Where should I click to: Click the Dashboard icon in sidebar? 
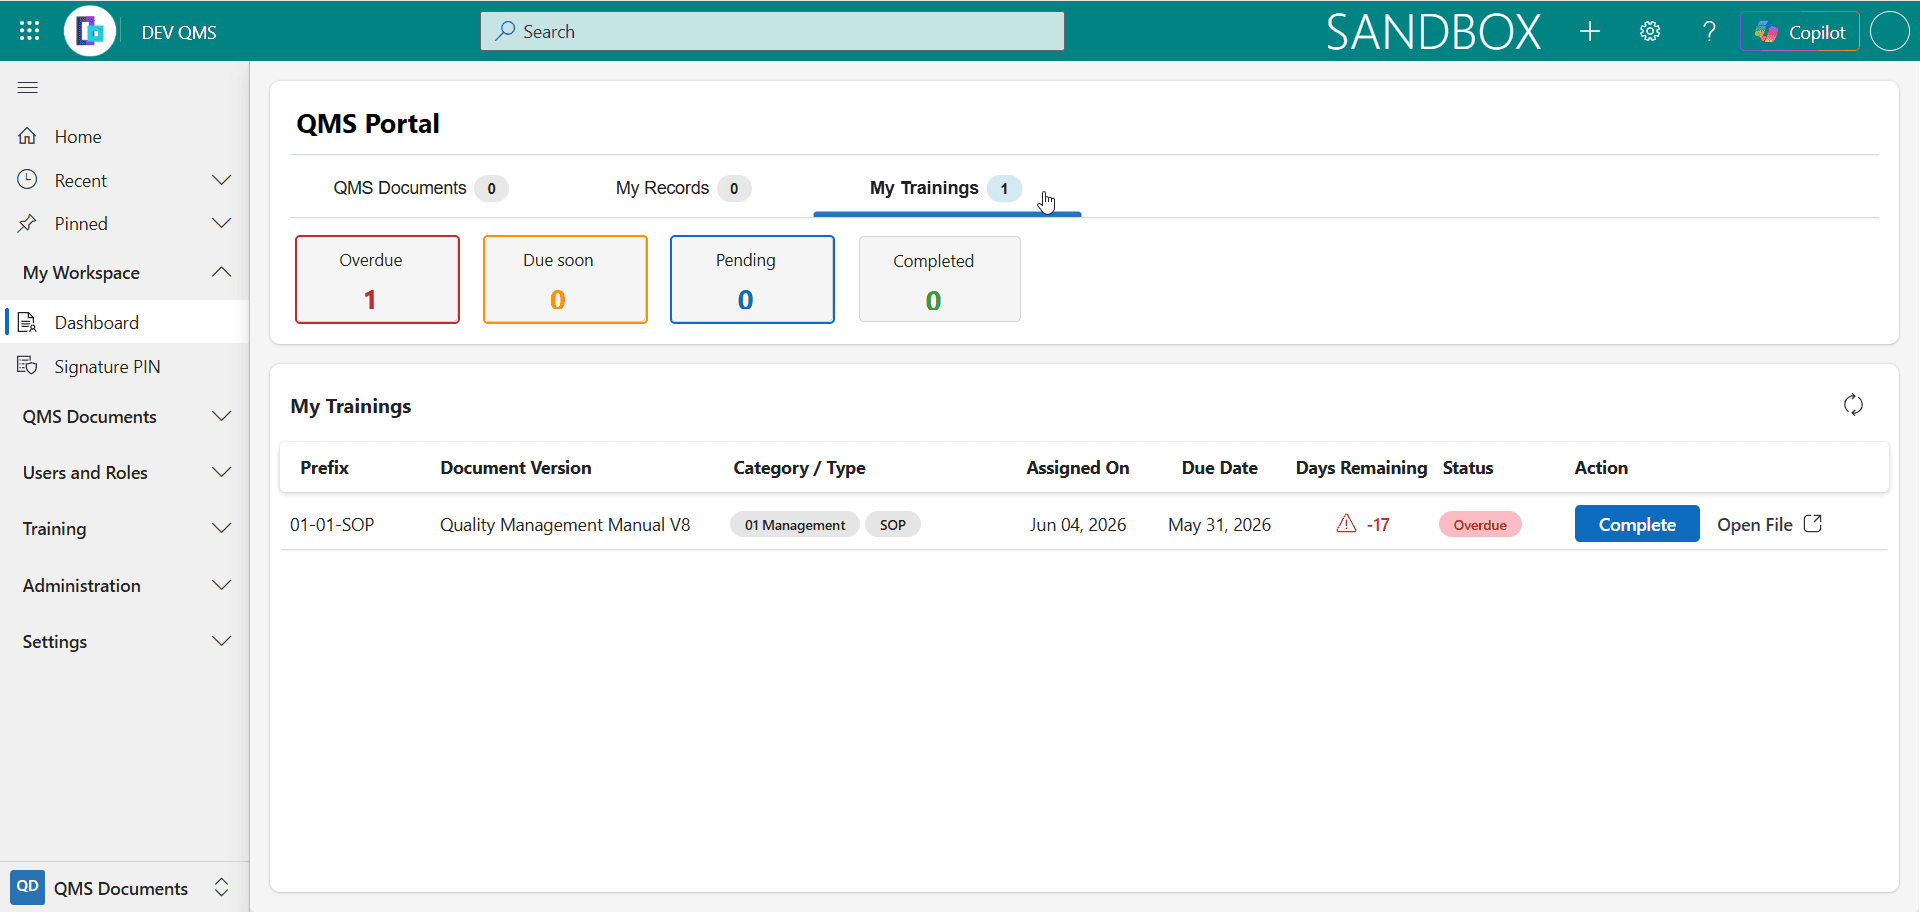(27, 322)
